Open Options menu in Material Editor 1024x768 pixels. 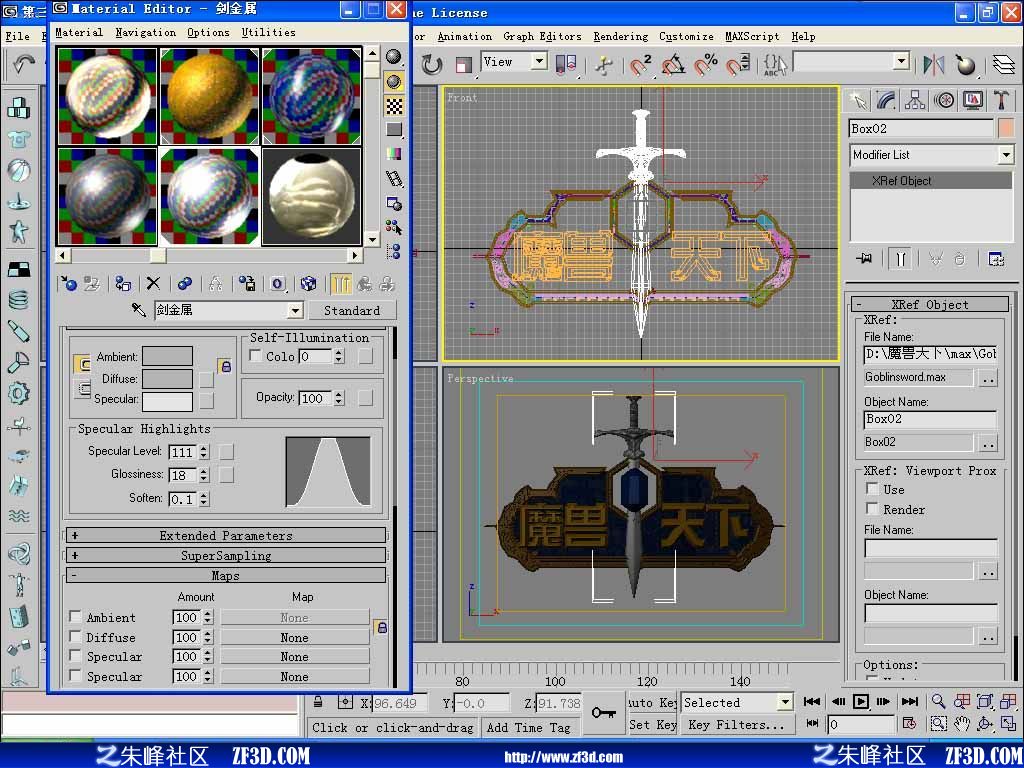pyautogui.click(x=208, y=32)
